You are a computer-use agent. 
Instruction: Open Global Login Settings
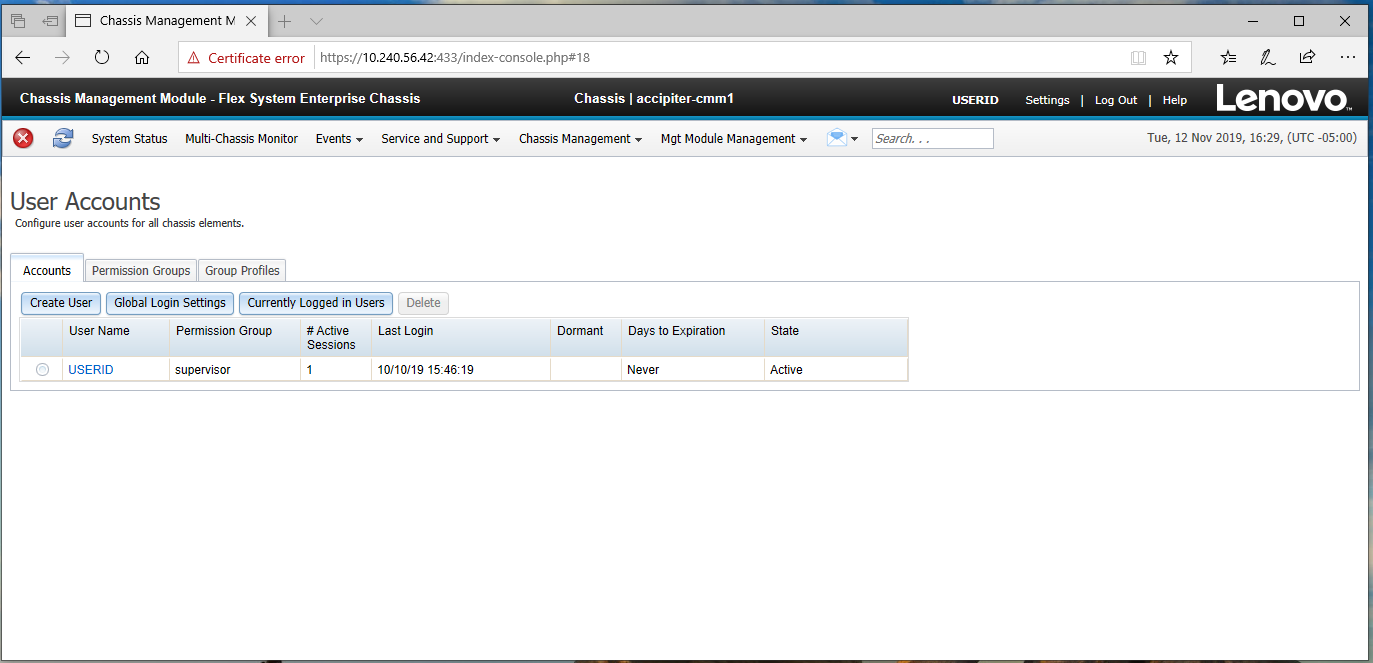tap(170, 303)
